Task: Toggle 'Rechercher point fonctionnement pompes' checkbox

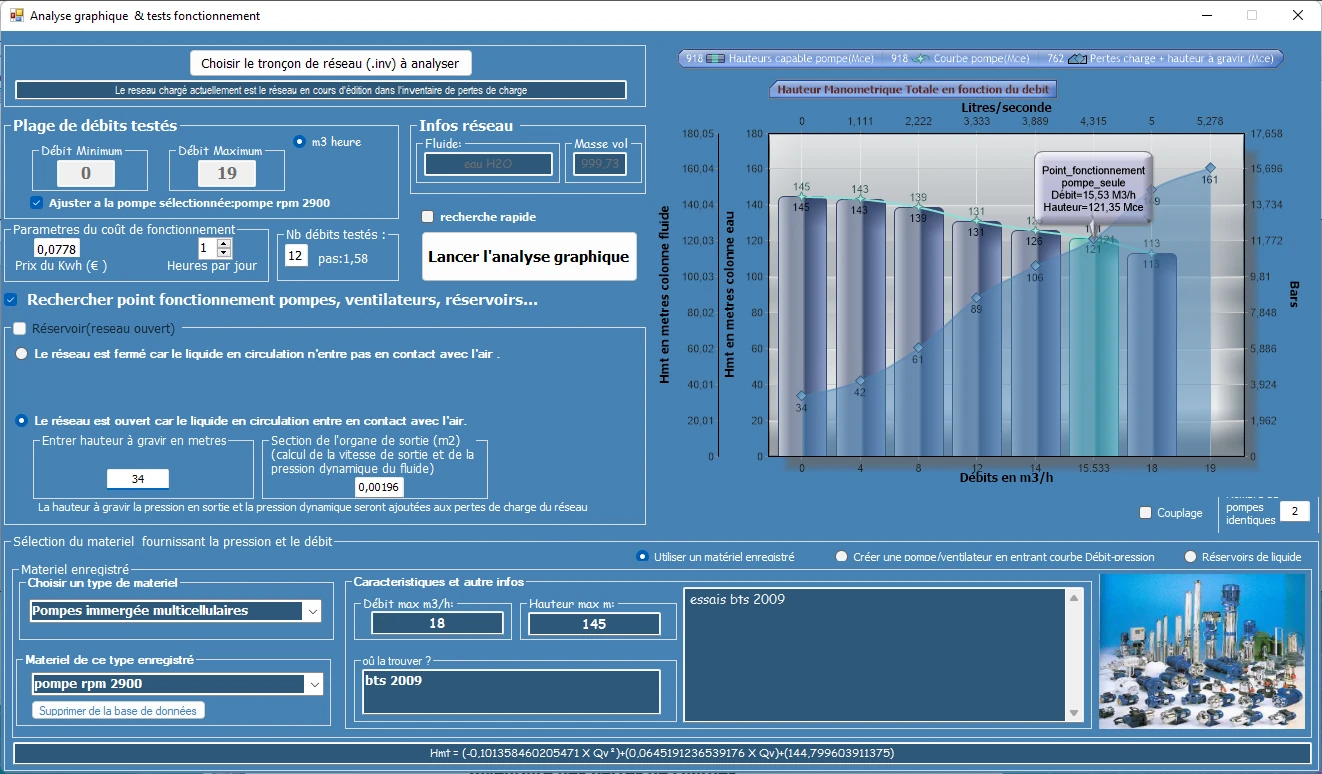Action: [11, 299]
